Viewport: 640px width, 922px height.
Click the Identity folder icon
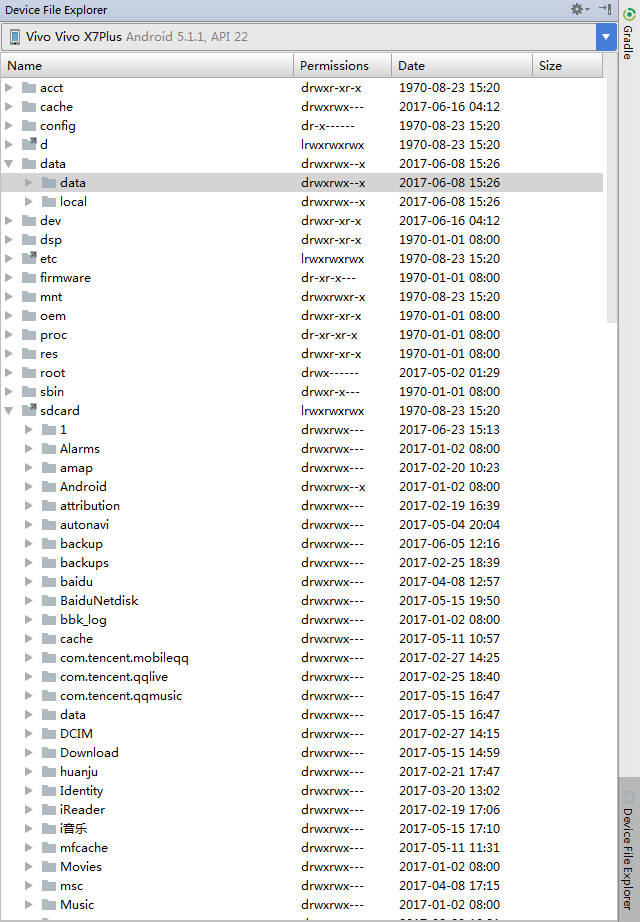(x=49, y=790)
